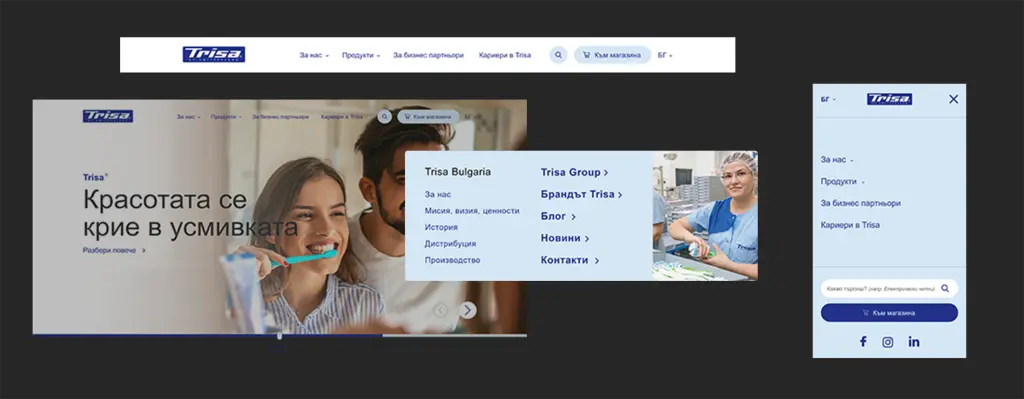This screenshot has width=1024, height=399.
Task: Open 'За бизнес партньори' in mobile menu
Action: coord(861,203)
